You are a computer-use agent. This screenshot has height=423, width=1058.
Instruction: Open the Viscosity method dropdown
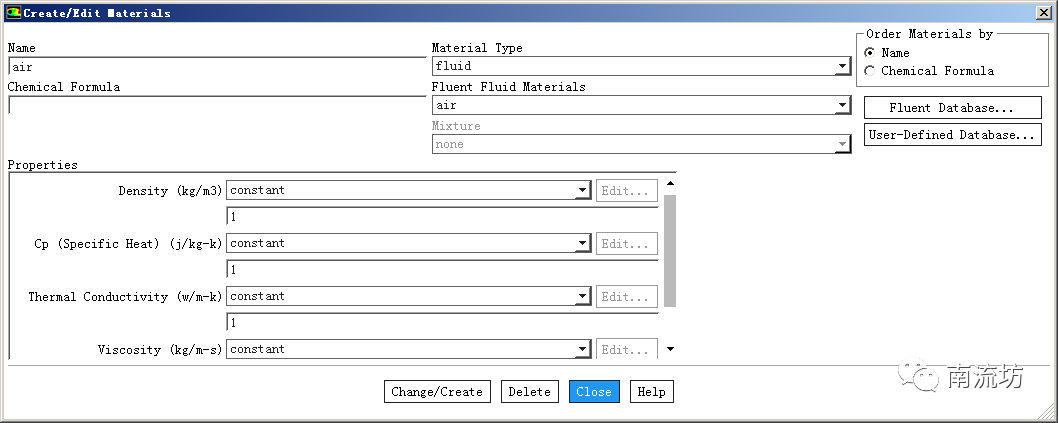click(582, 350)
